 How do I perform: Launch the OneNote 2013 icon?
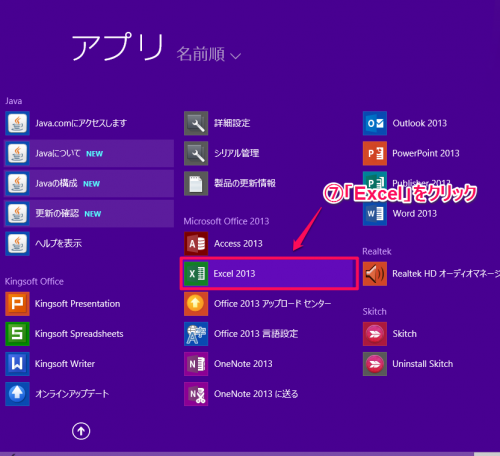[196, 364]
